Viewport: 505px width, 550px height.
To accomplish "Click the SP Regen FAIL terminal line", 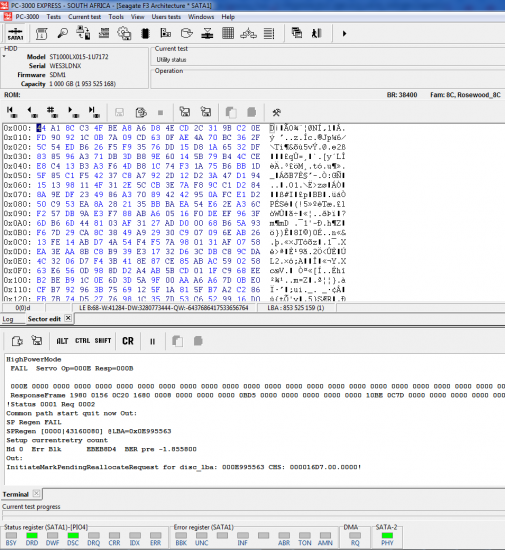I will (34, 422).
